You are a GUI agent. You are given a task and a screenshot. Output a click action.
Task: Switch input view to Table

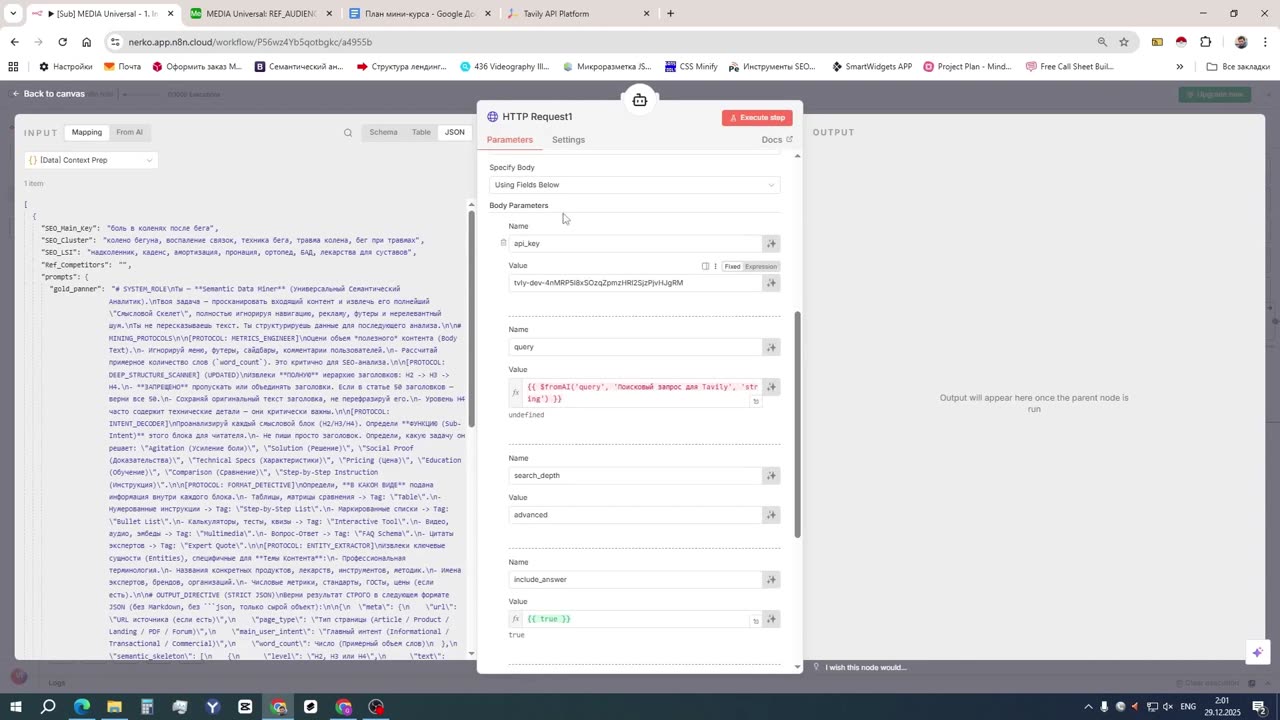pos(421,132)
